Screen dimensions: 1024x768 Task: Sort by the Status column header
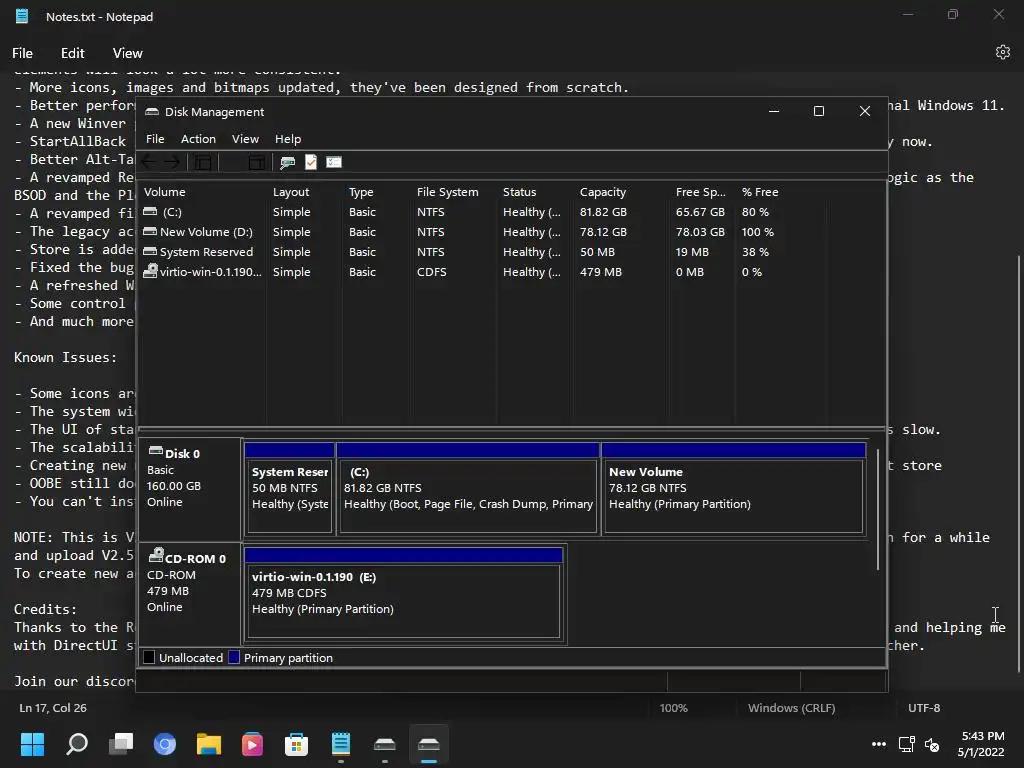click(x=536, y=192)
